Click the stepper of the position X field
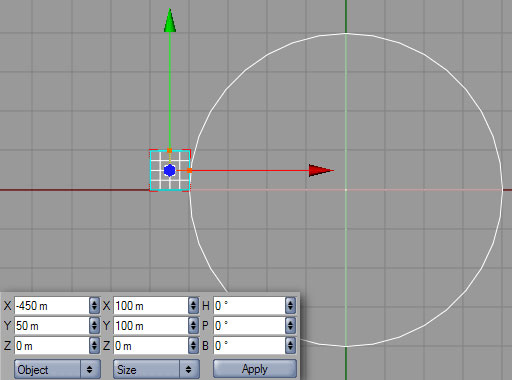The width and height of the screenshot is (512, 380). click(x=94, y=306)
